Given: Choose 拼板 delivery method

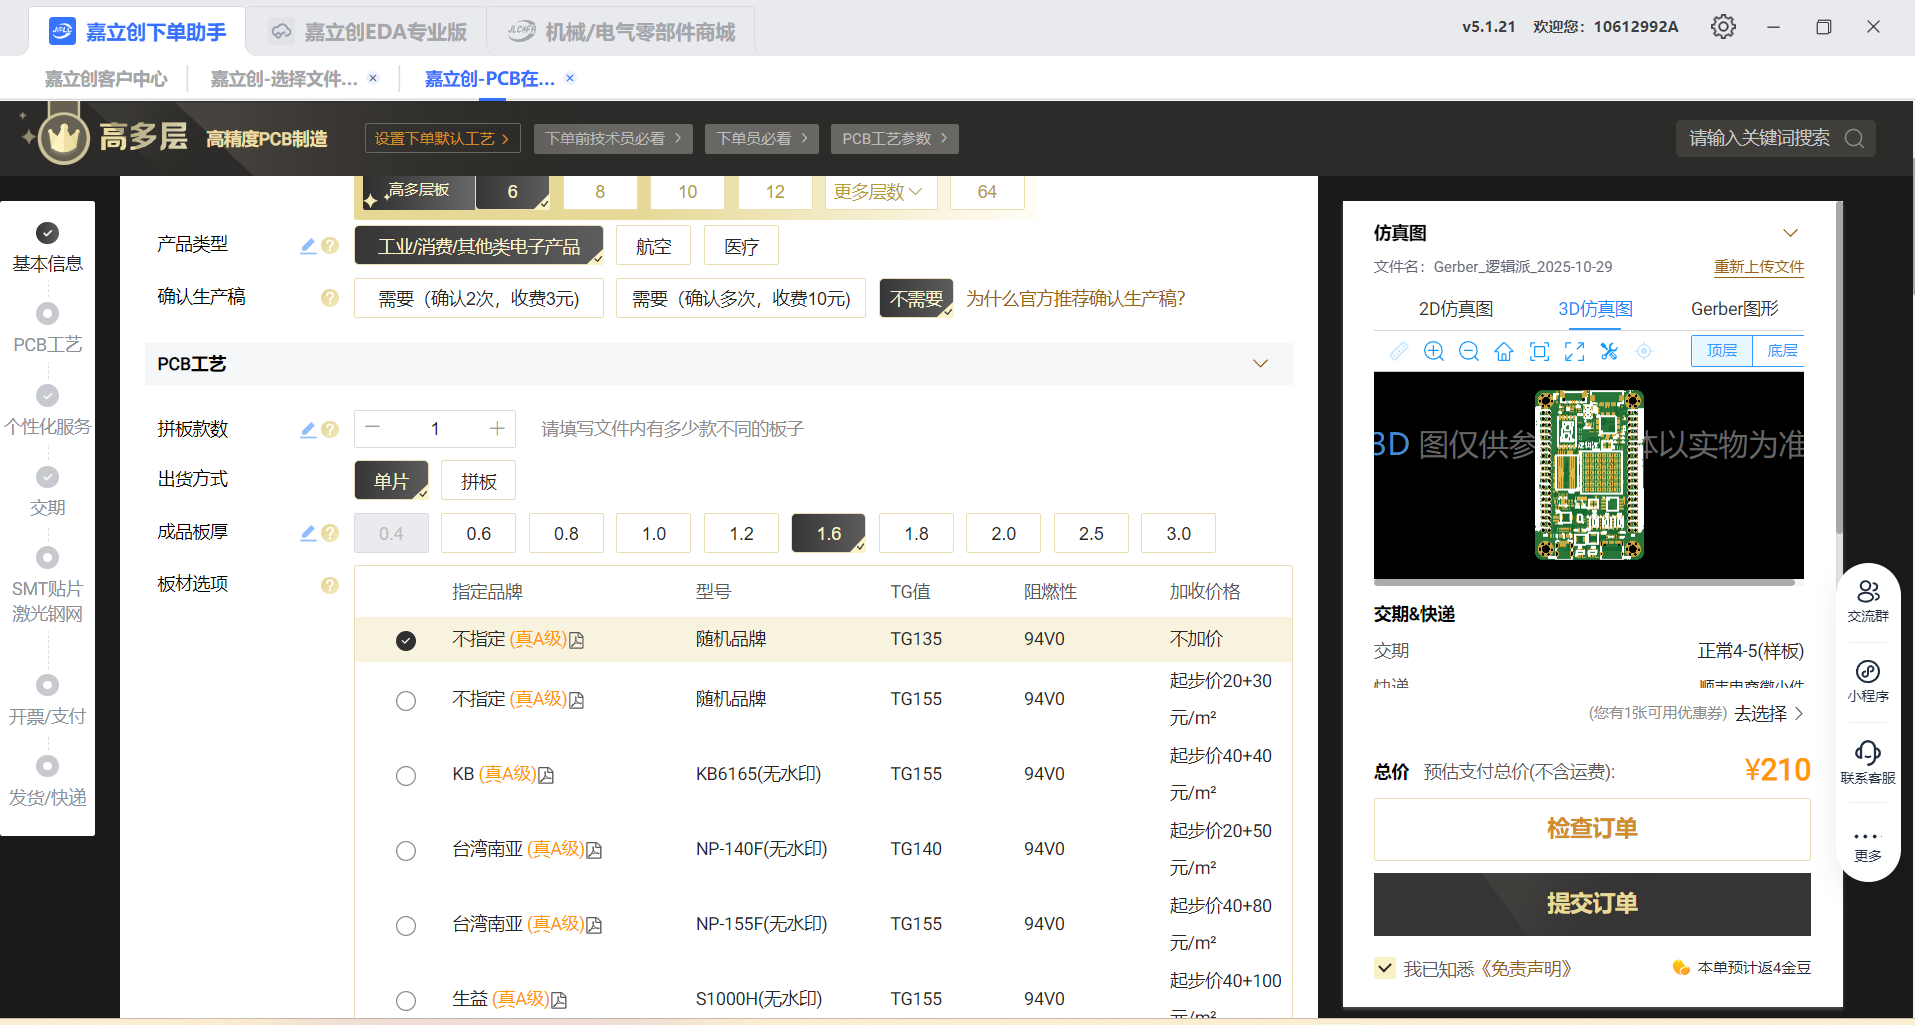Looking at the screenshot, I should point(478,481).
